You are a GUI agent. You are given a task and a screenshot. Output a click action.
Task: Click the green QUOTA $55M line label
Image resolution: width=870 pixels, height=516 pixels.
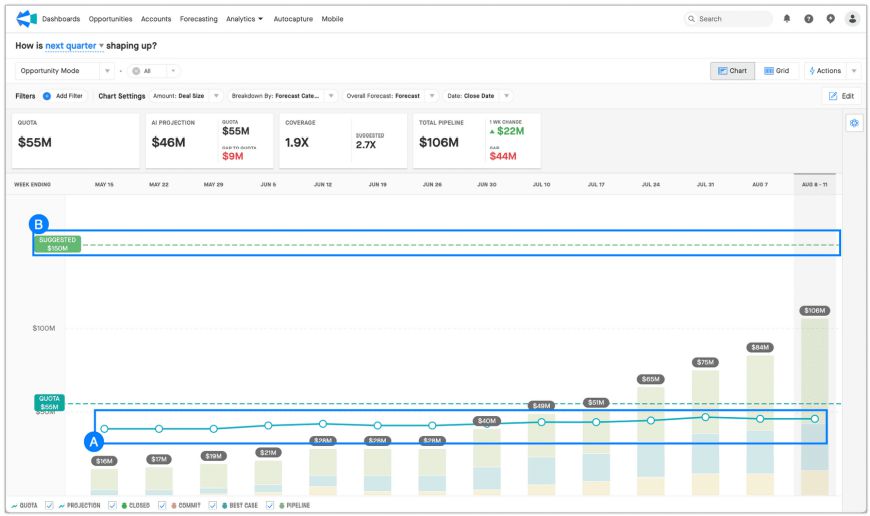[49, 403]
